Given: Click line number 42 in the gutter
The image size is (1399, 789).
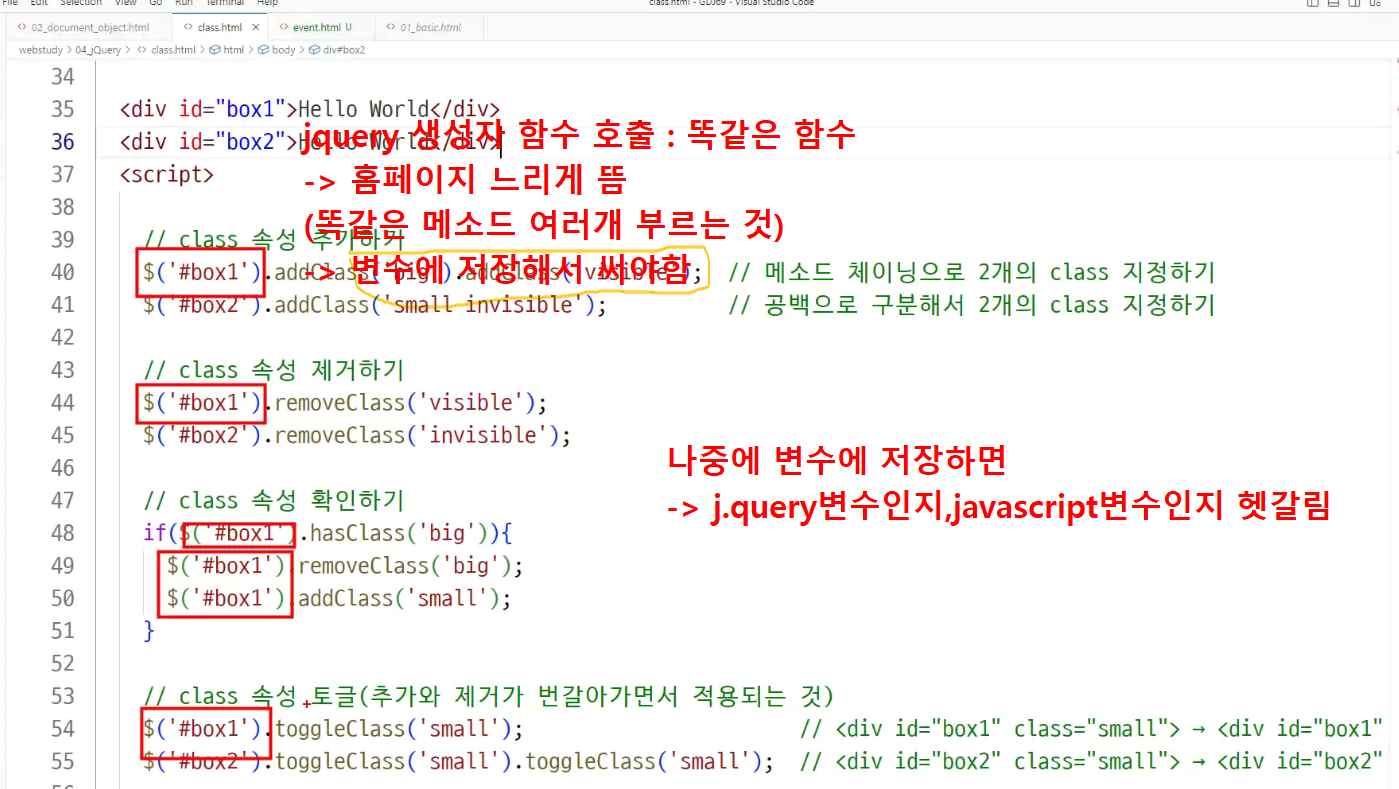Looking at the screenshot, I should click(62, 338).
